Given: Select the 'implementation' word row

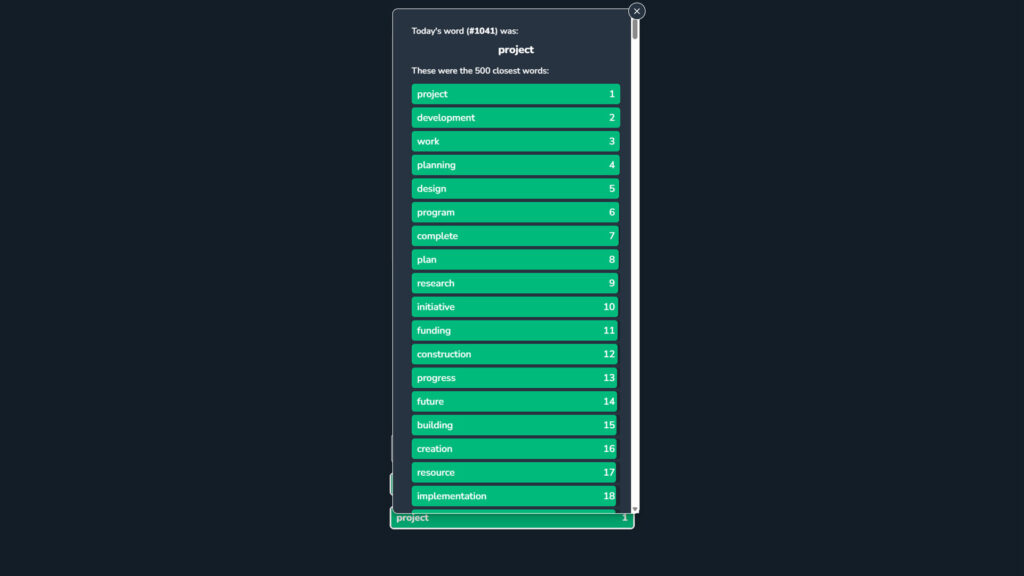Looking at the screenshot, I should [515, 496].
